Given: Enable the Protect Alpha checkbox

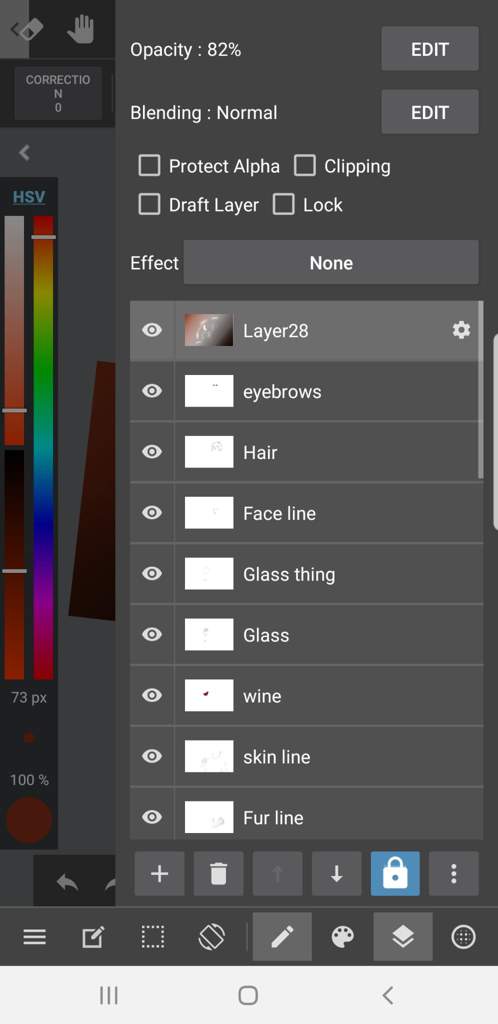Looking at the screenshot, I should tap(149, 166).
